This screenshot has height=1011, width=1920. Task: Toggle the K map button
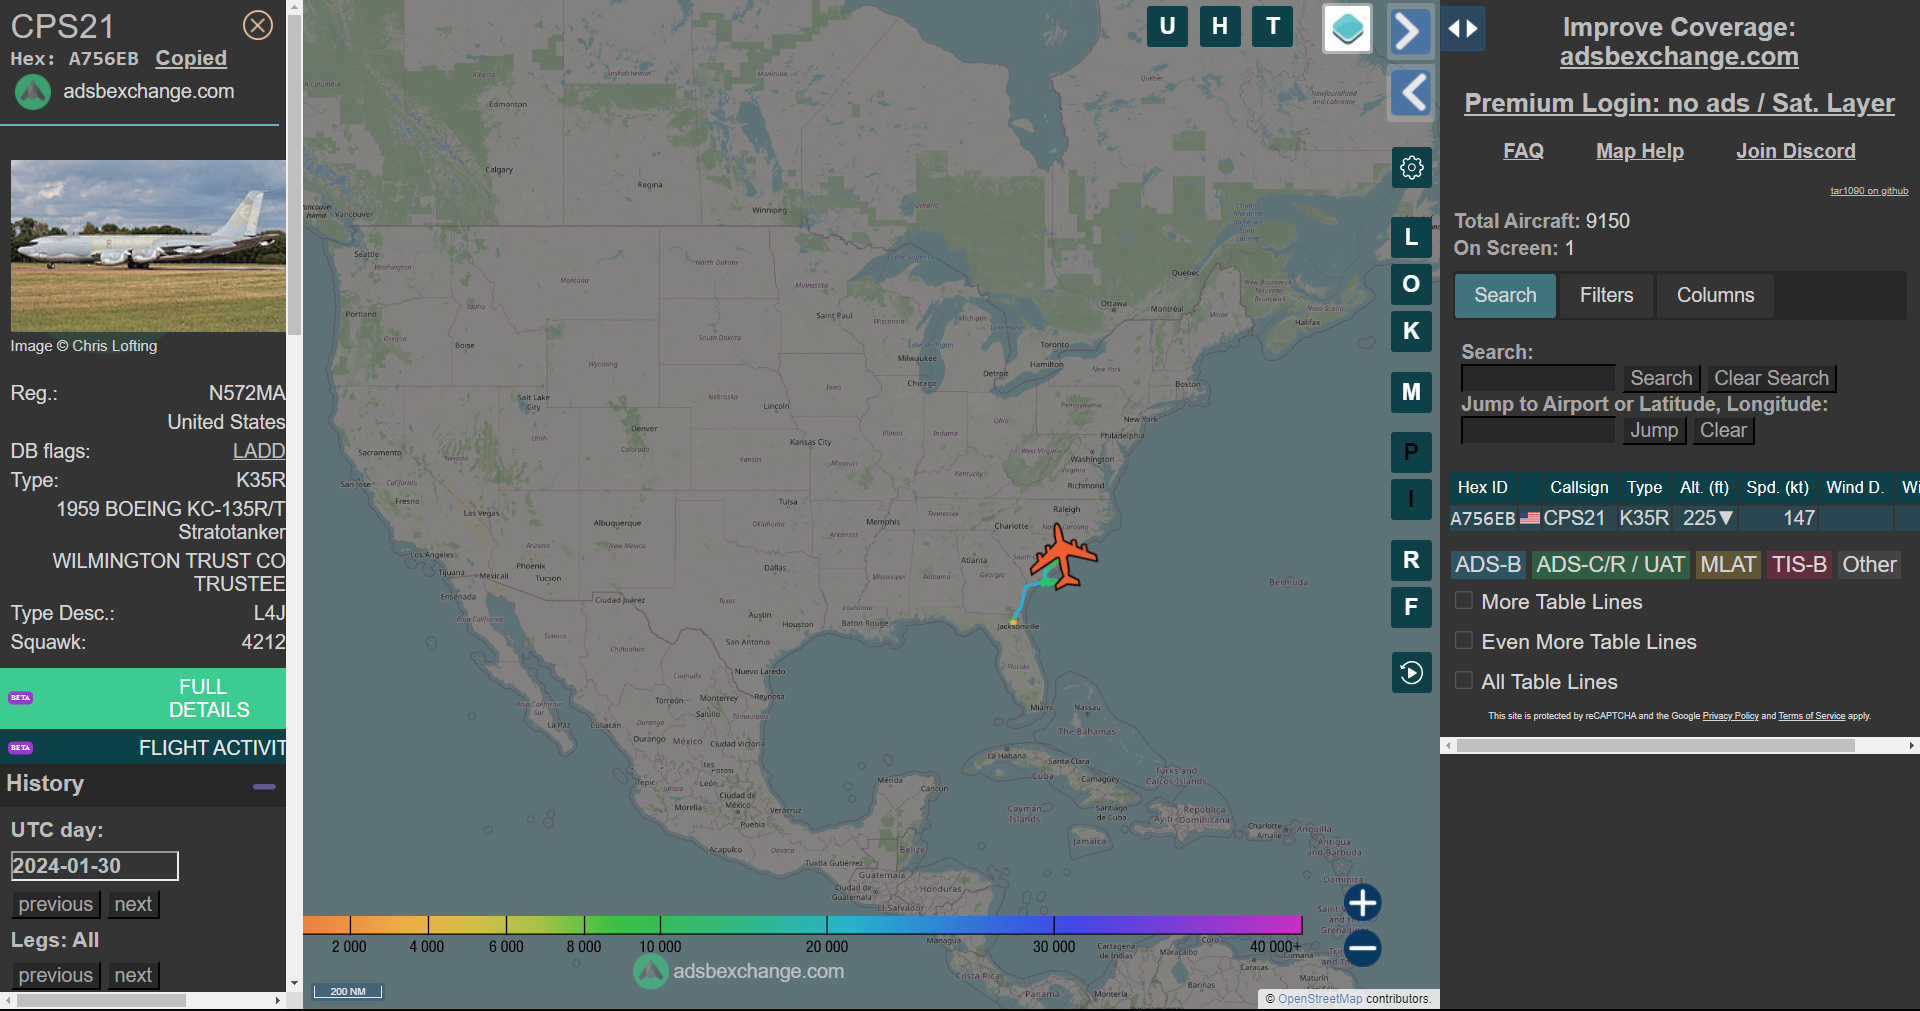click(x=1412, y=331)
